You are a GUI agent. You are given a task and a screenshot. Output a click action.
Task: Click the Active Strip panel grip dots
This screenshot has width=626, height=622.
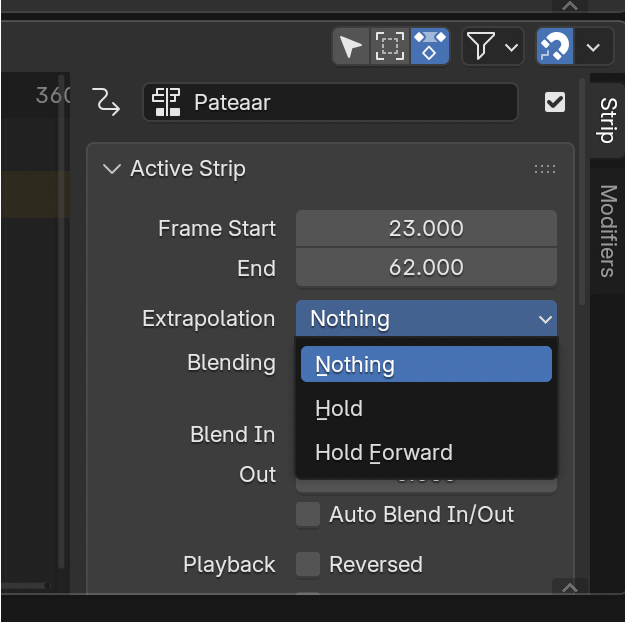pyautogui.click(x=545, y=169)
